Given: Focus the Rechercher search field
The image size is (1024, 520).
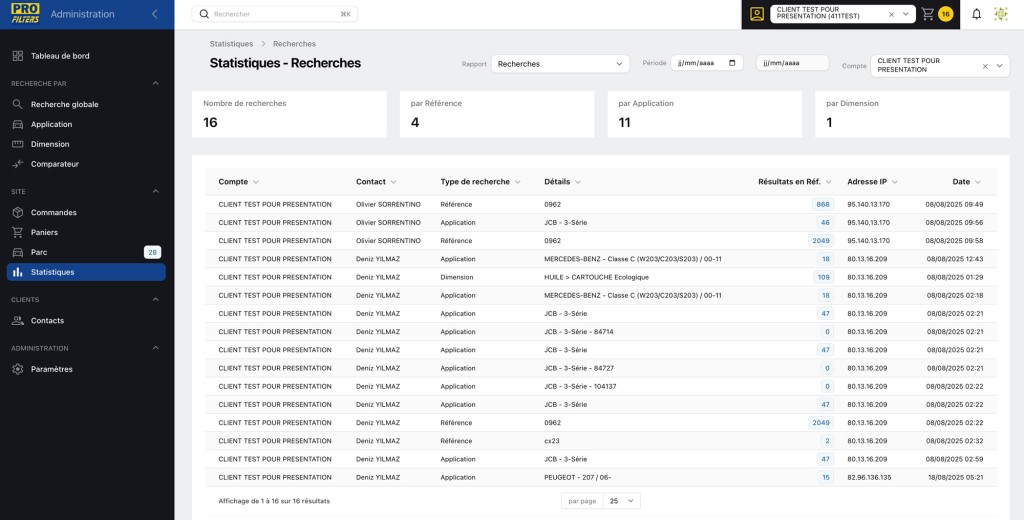Looking at the screenshot, I should coord(274,14).
